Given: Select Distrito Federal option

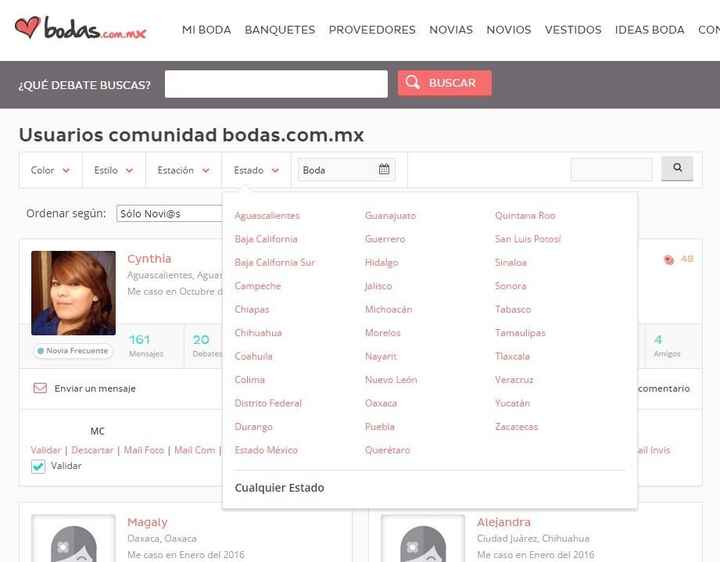Looking at the screenshot, I should pos(268,403).
